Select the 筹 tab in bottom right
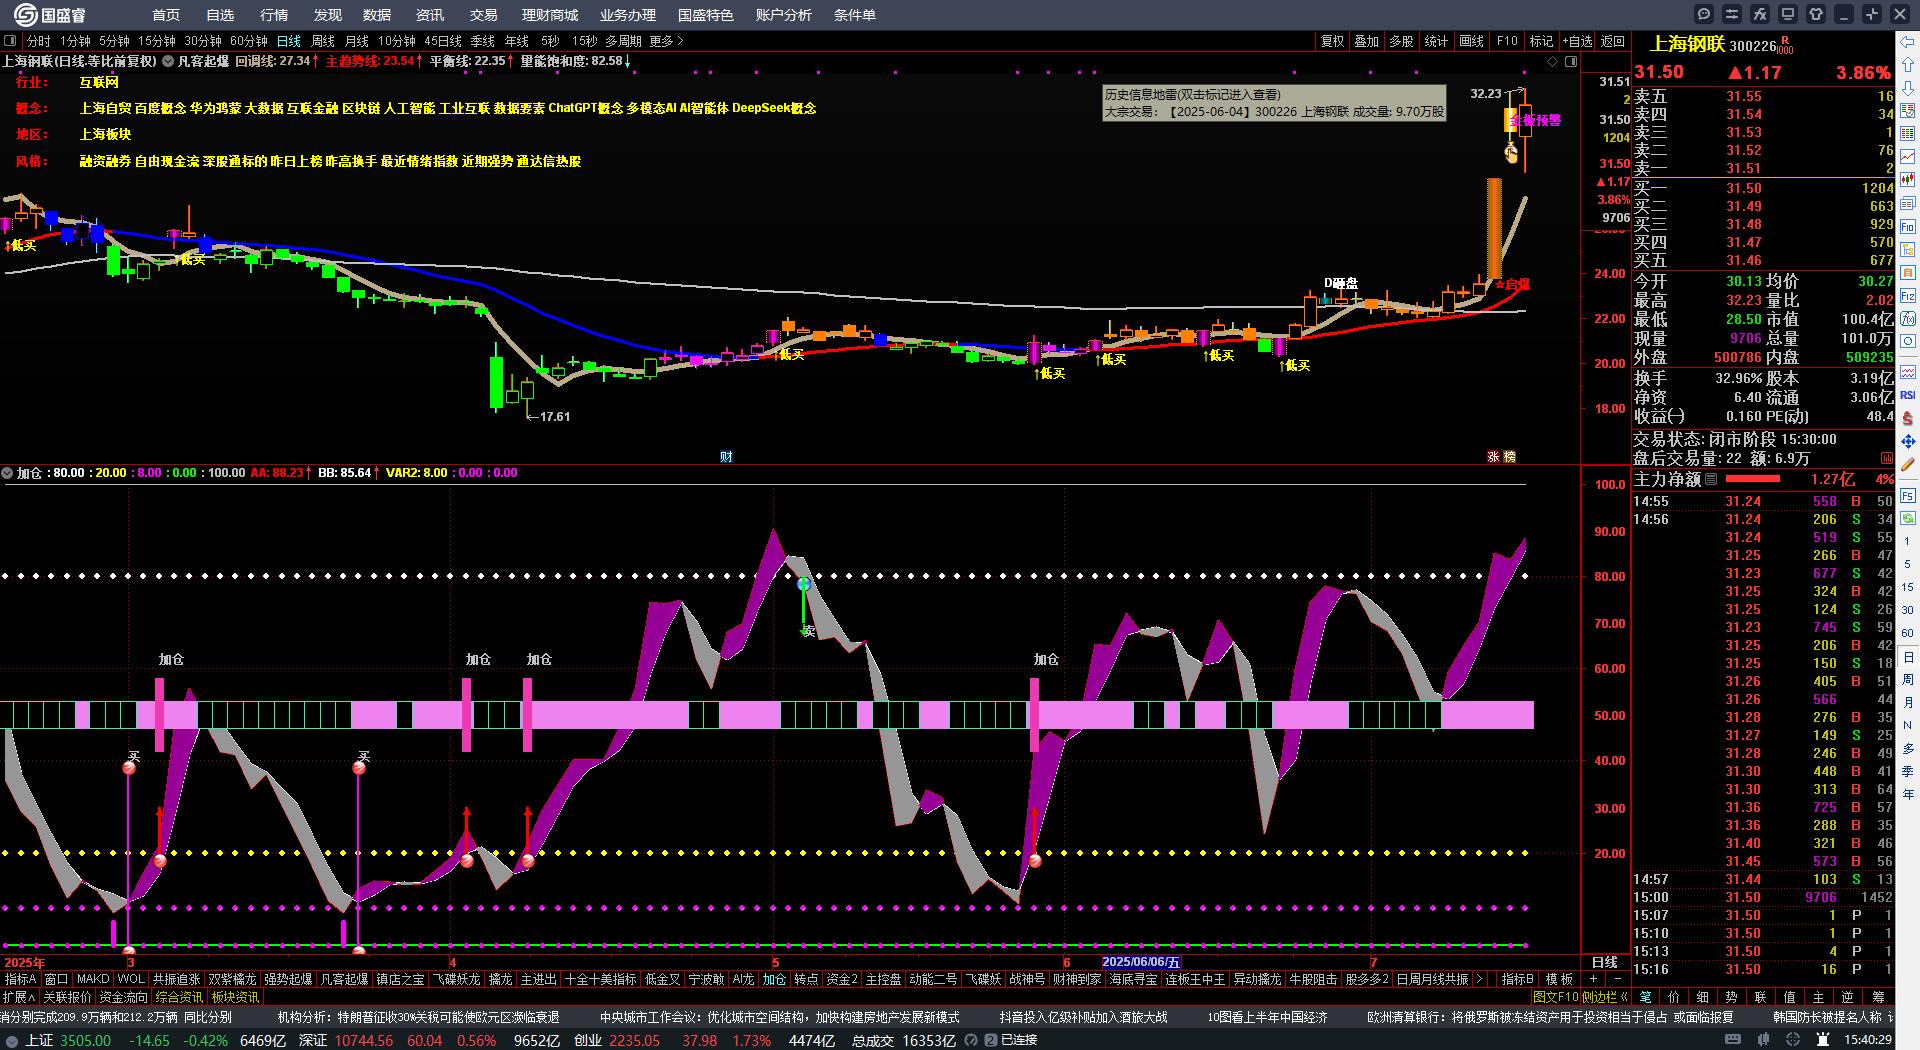Viewport: 1920px width, 1050px height. click(x=1877, y=997)
